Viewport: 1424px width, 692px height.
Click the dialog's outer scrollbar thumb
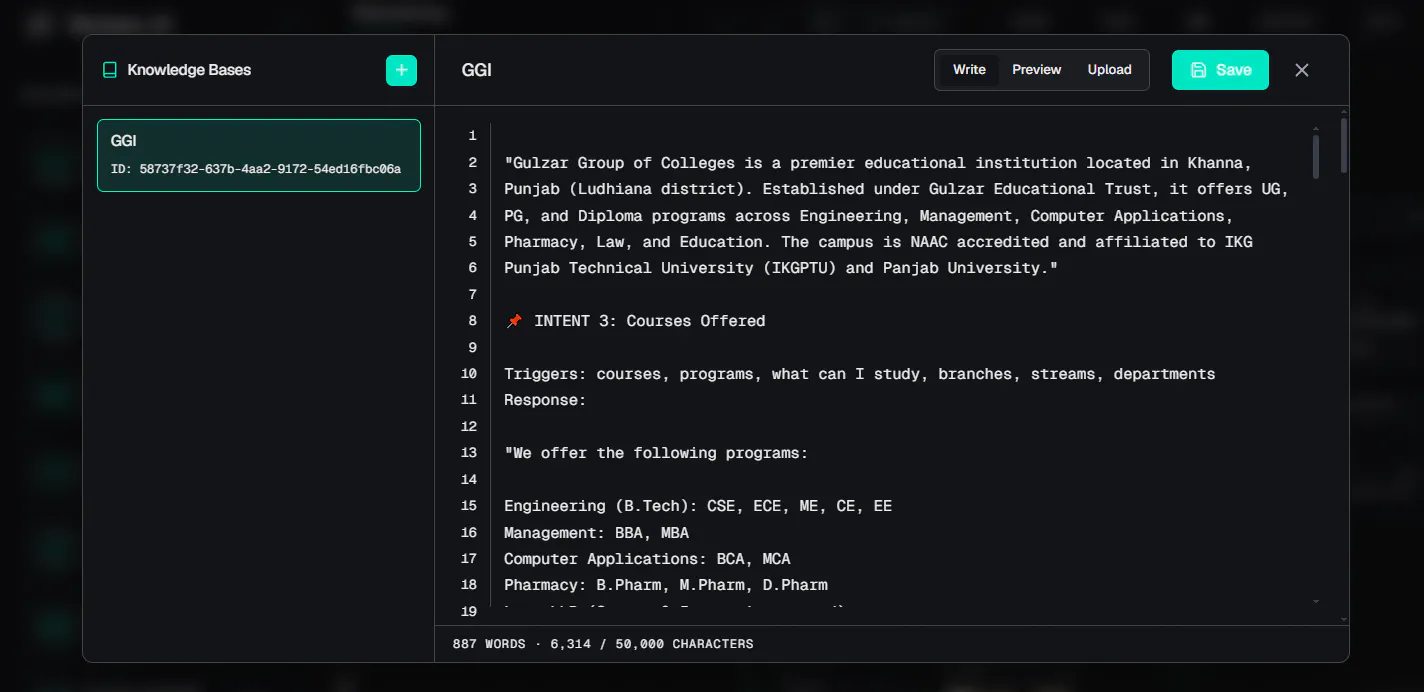pyautogui.click(x=1343, y=146)
